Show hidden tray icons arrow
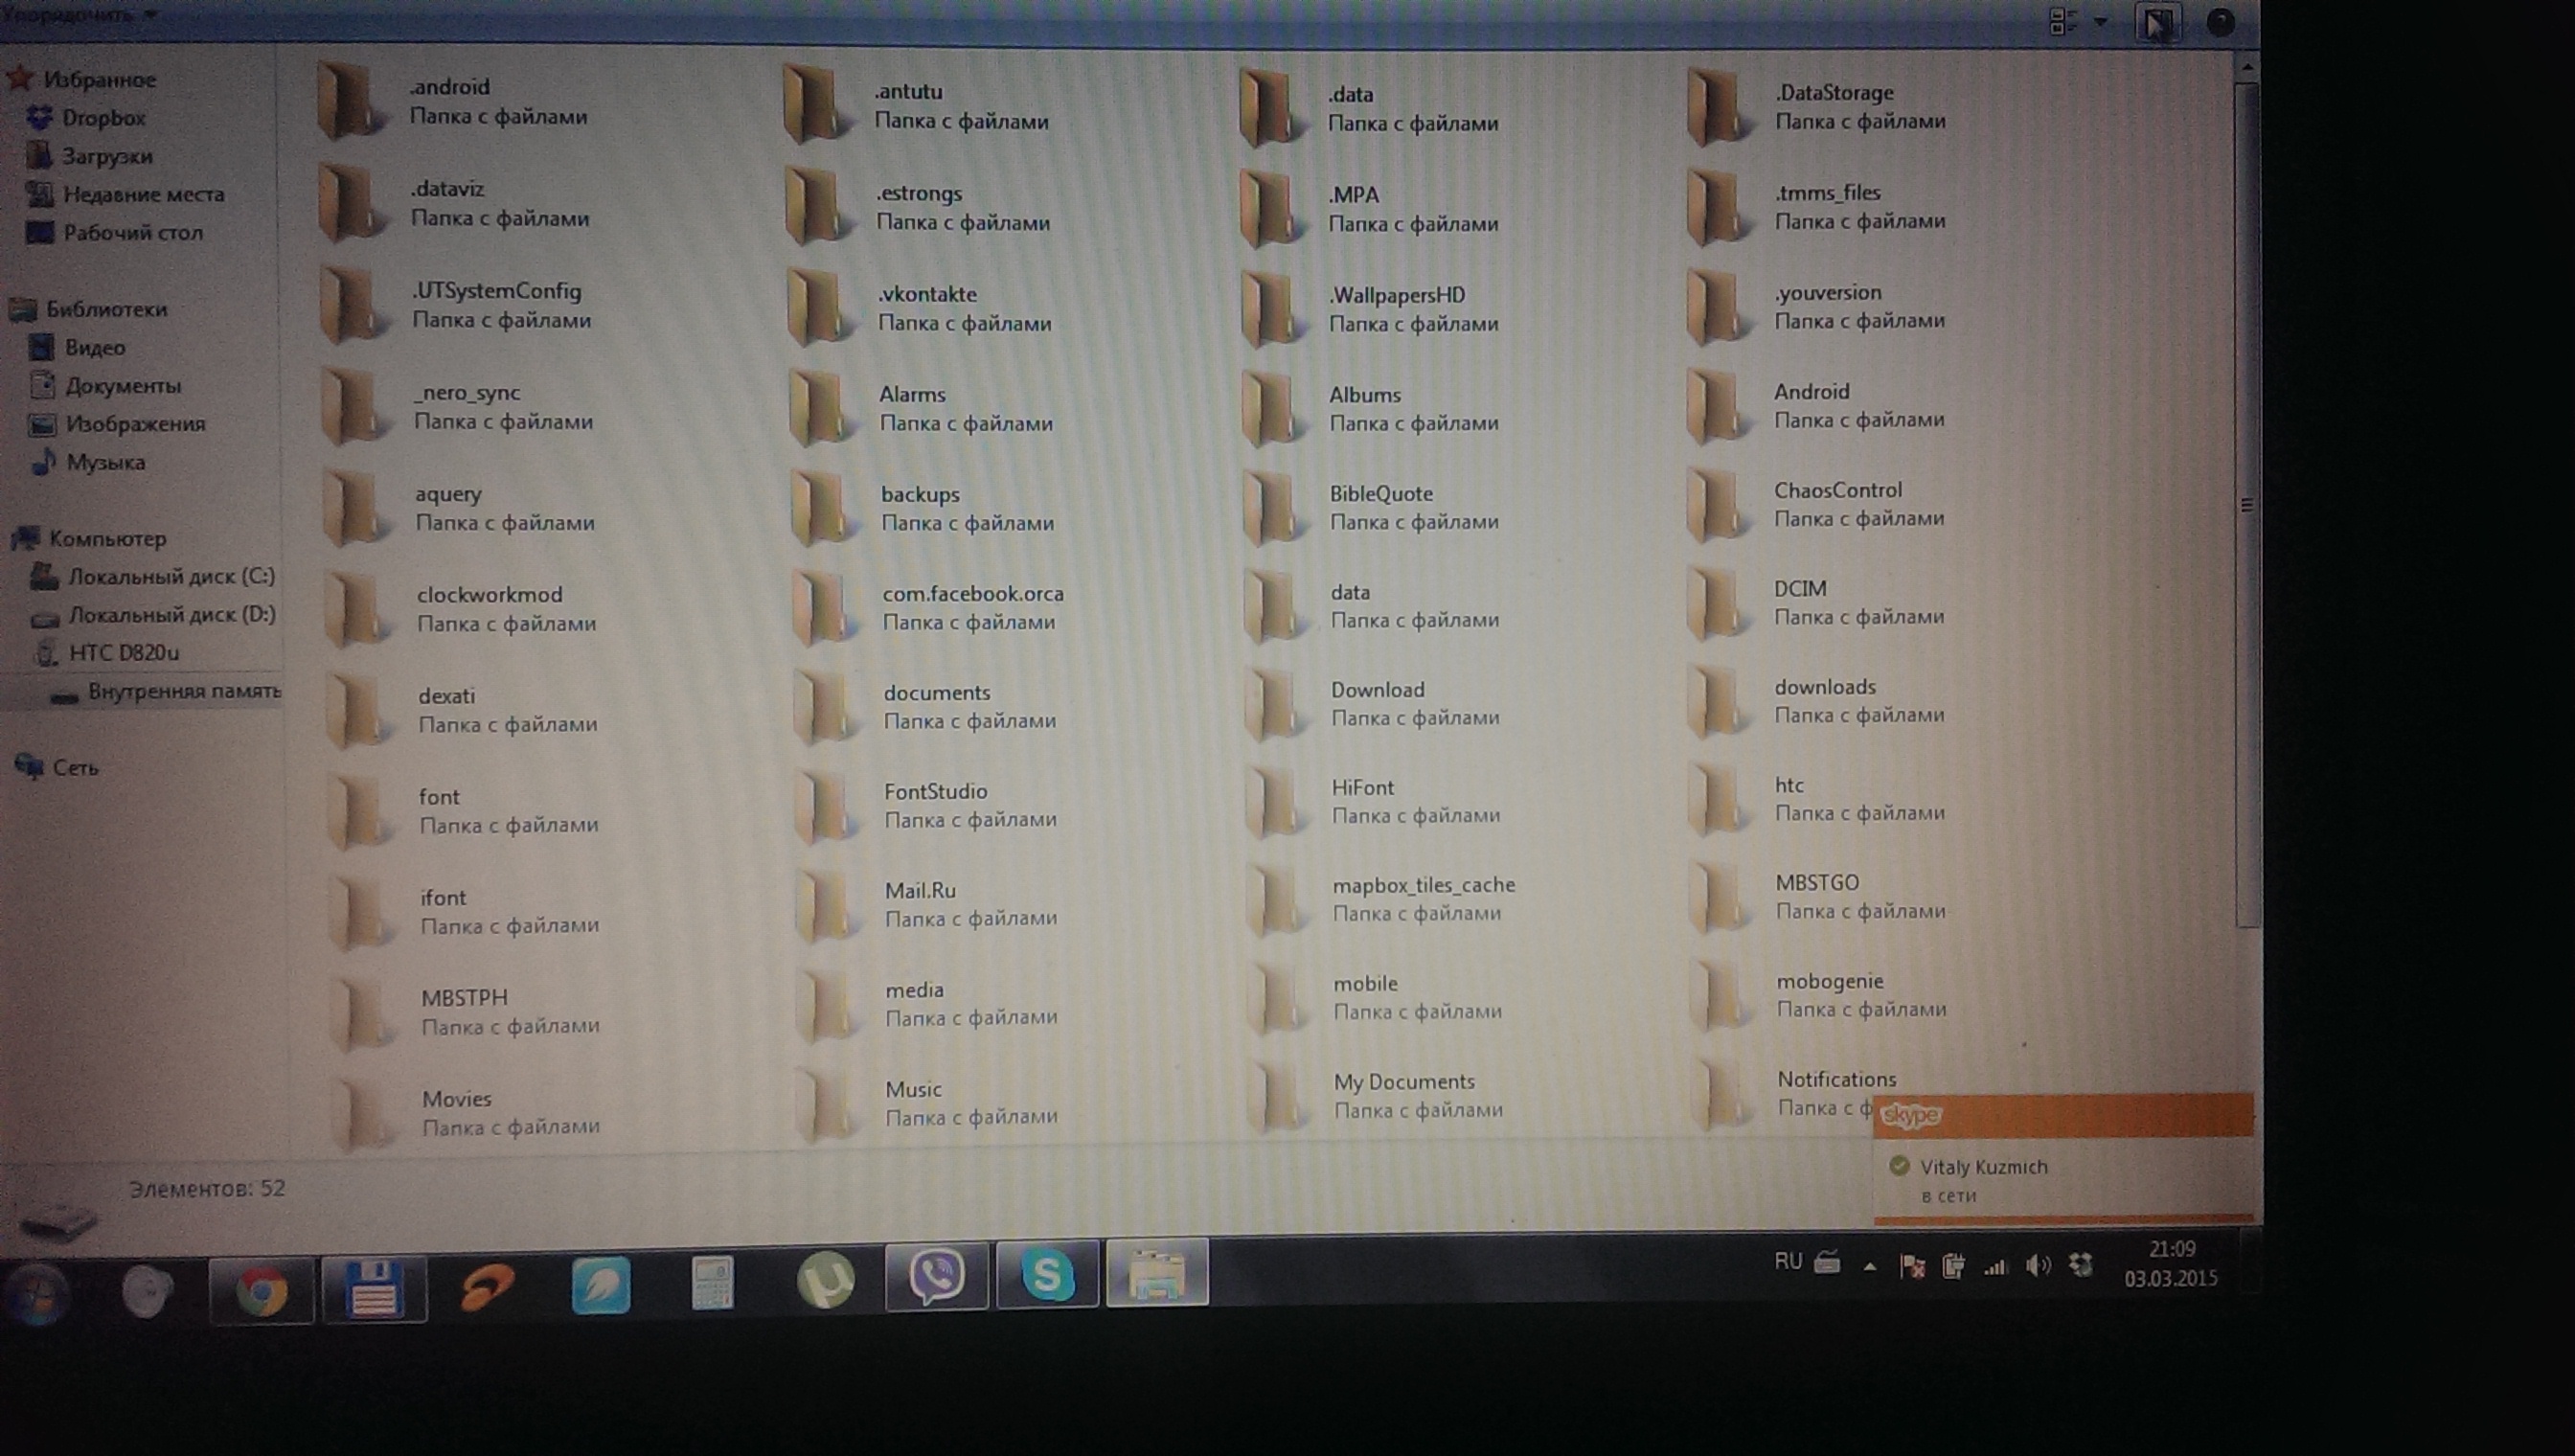2575x1456 pixels. (x=1869, y=1267)
